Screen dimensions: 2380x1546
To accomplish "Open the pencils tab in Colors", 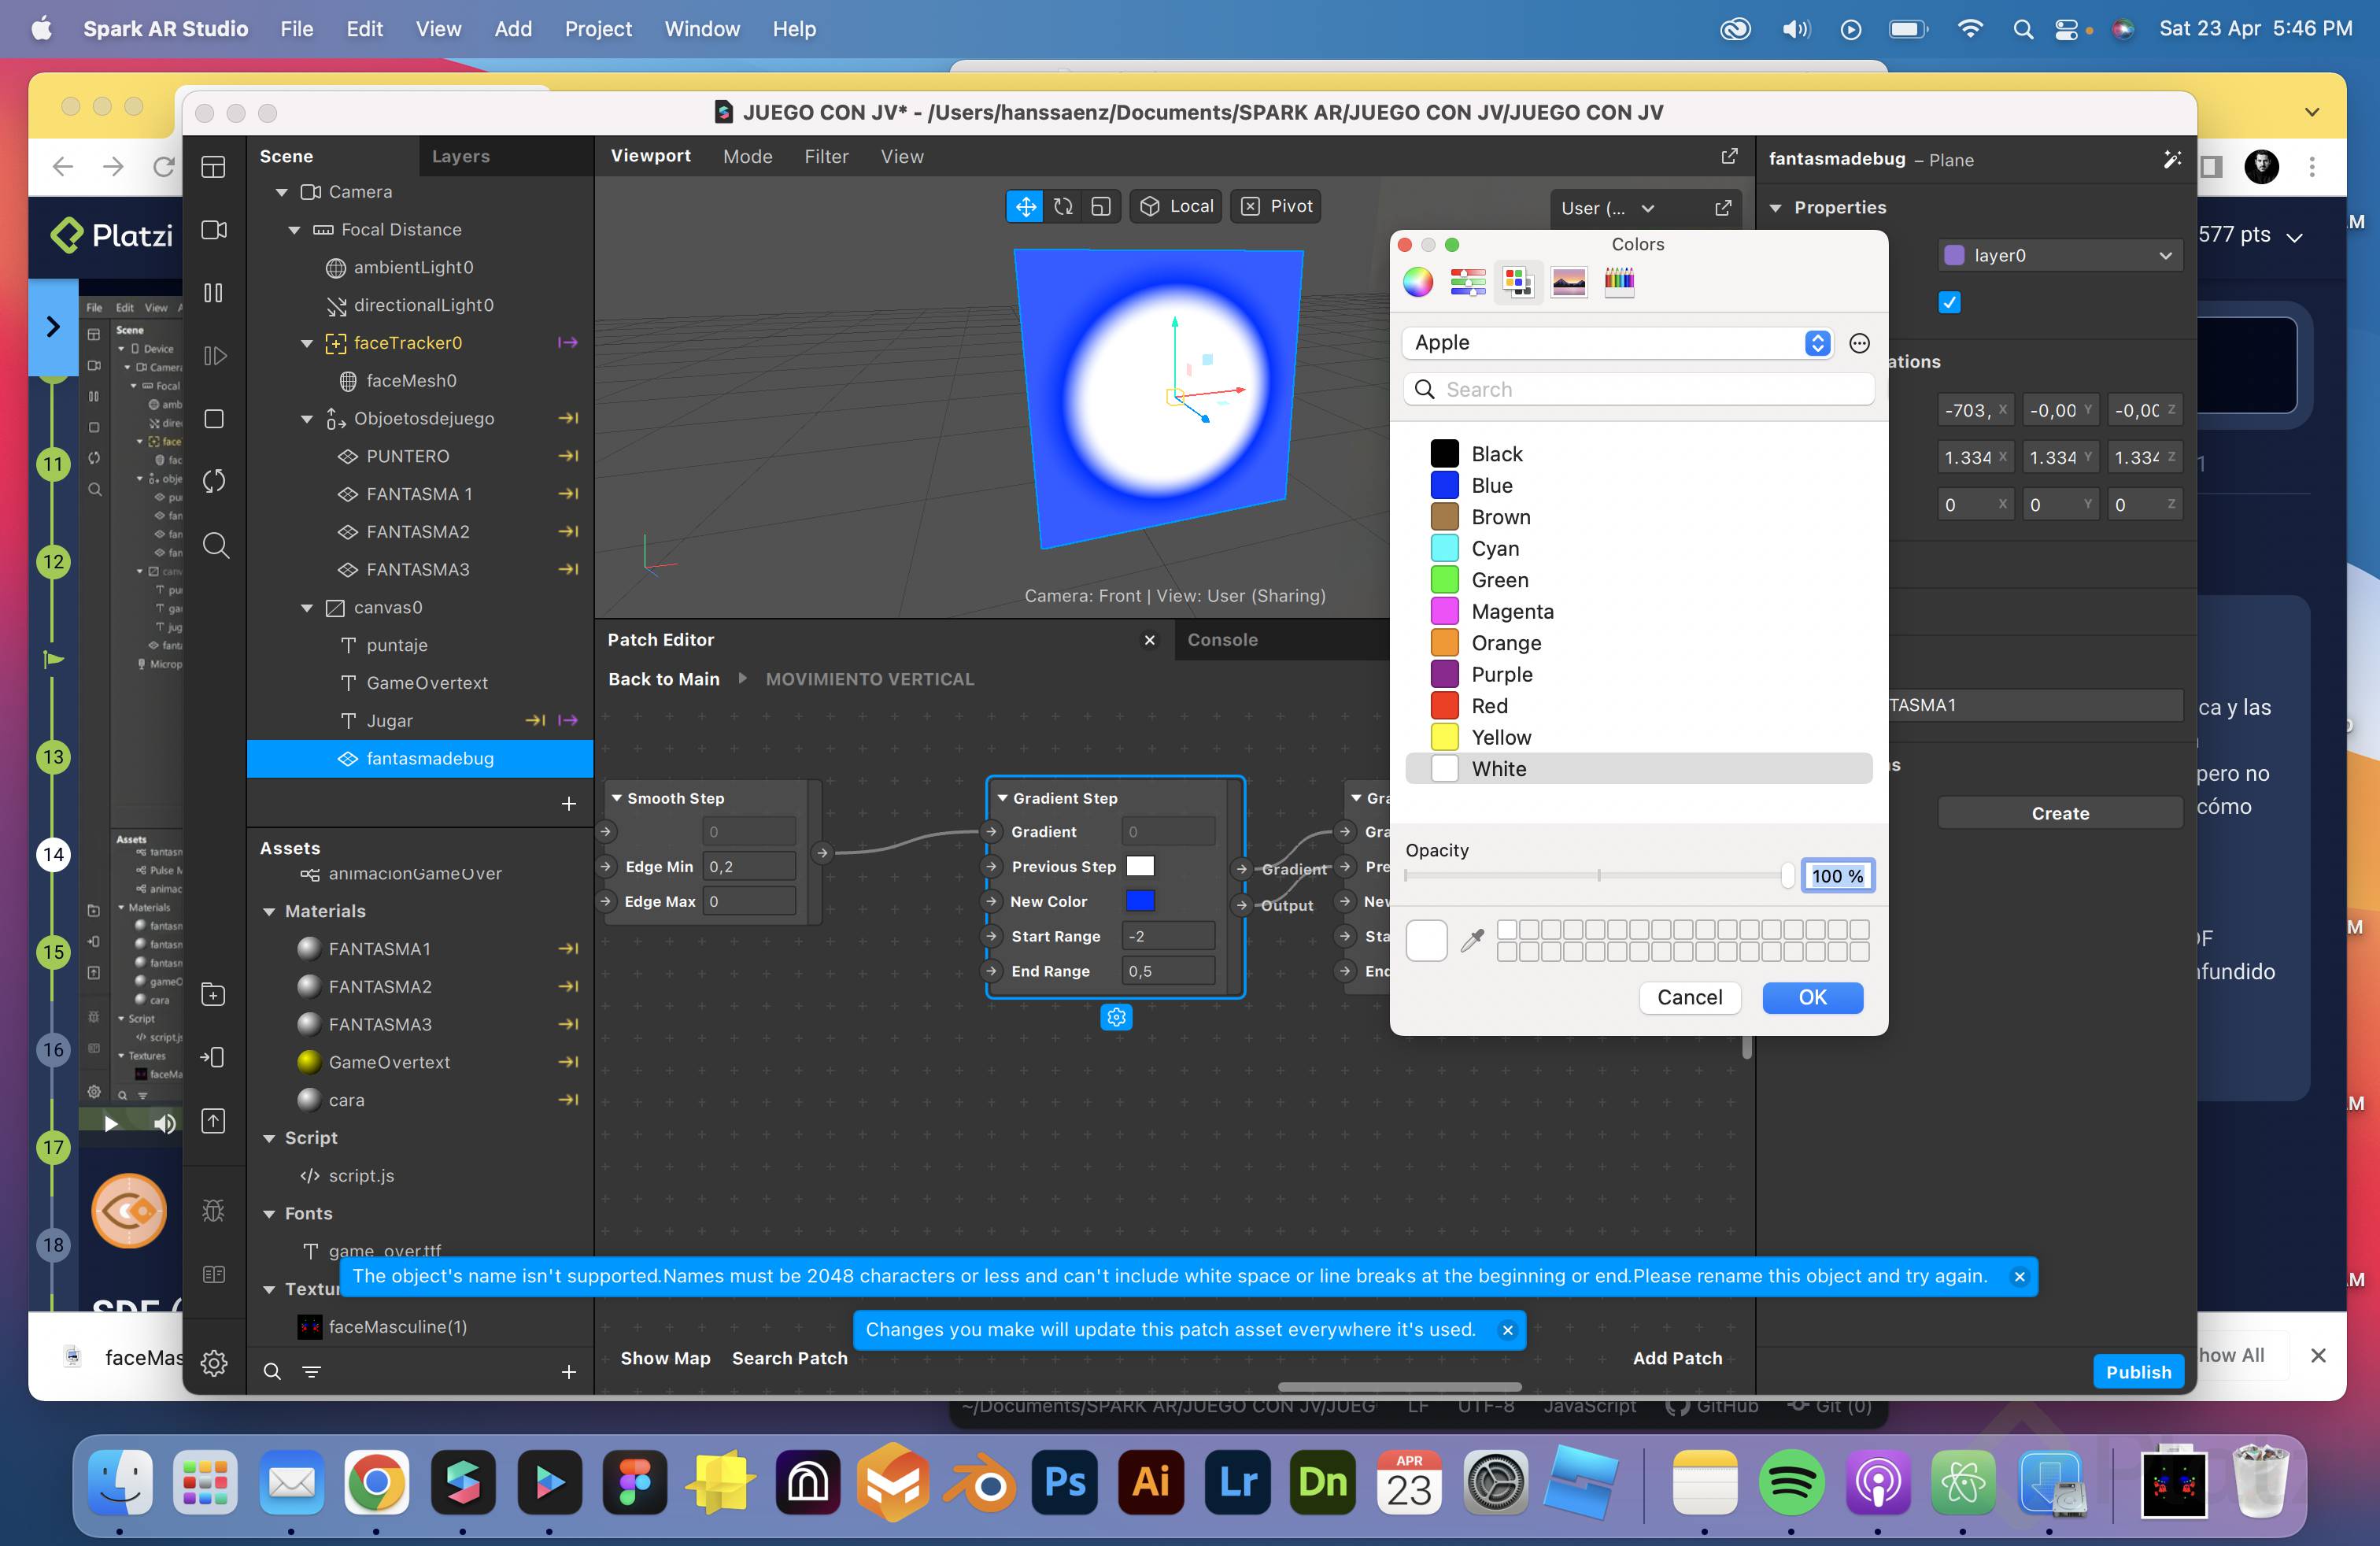I will click(1619, 282).
